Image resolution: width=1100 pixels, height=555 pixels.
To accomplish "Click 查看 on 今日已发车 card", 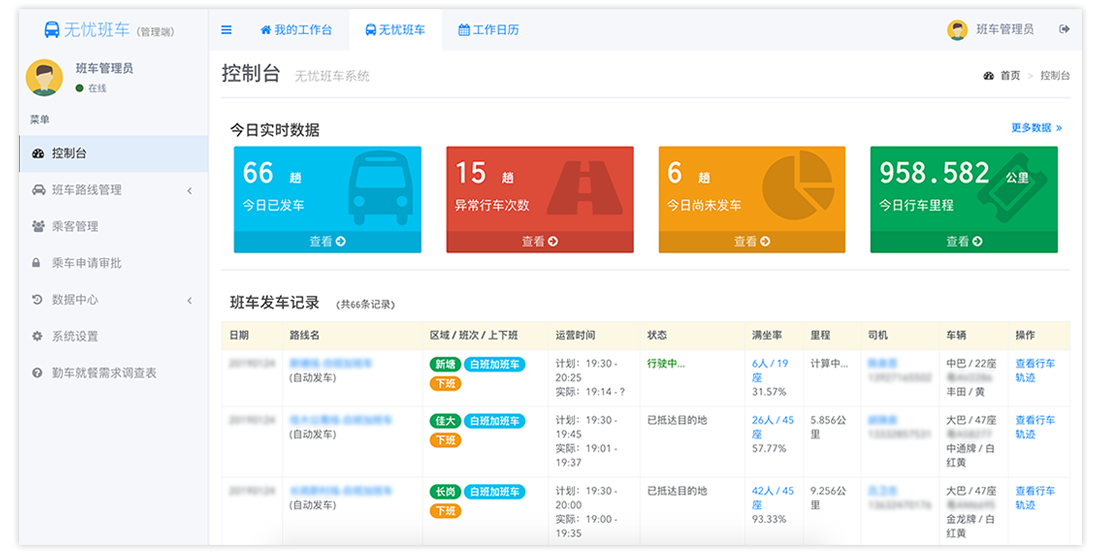I will (327, 242).
